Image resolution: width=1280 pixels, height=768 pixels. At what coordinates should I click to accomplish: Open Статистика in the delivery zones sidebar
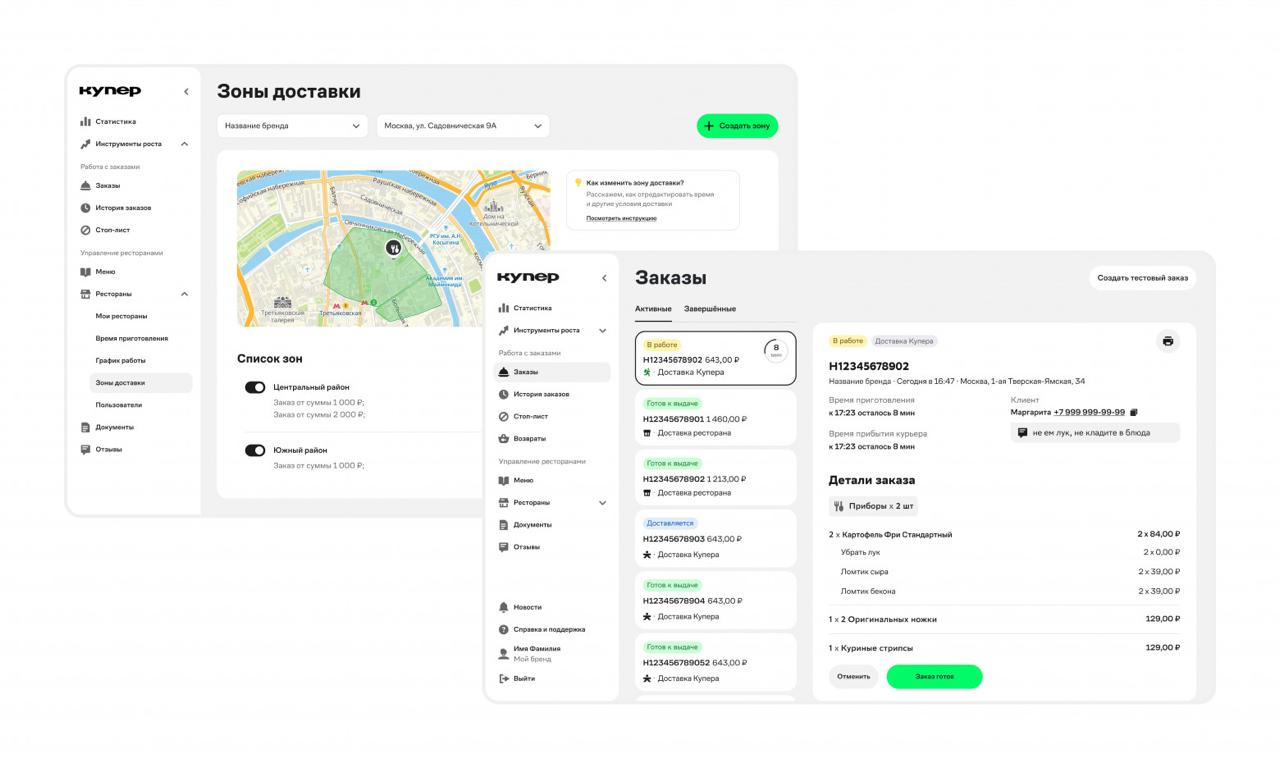coord(115,121)
